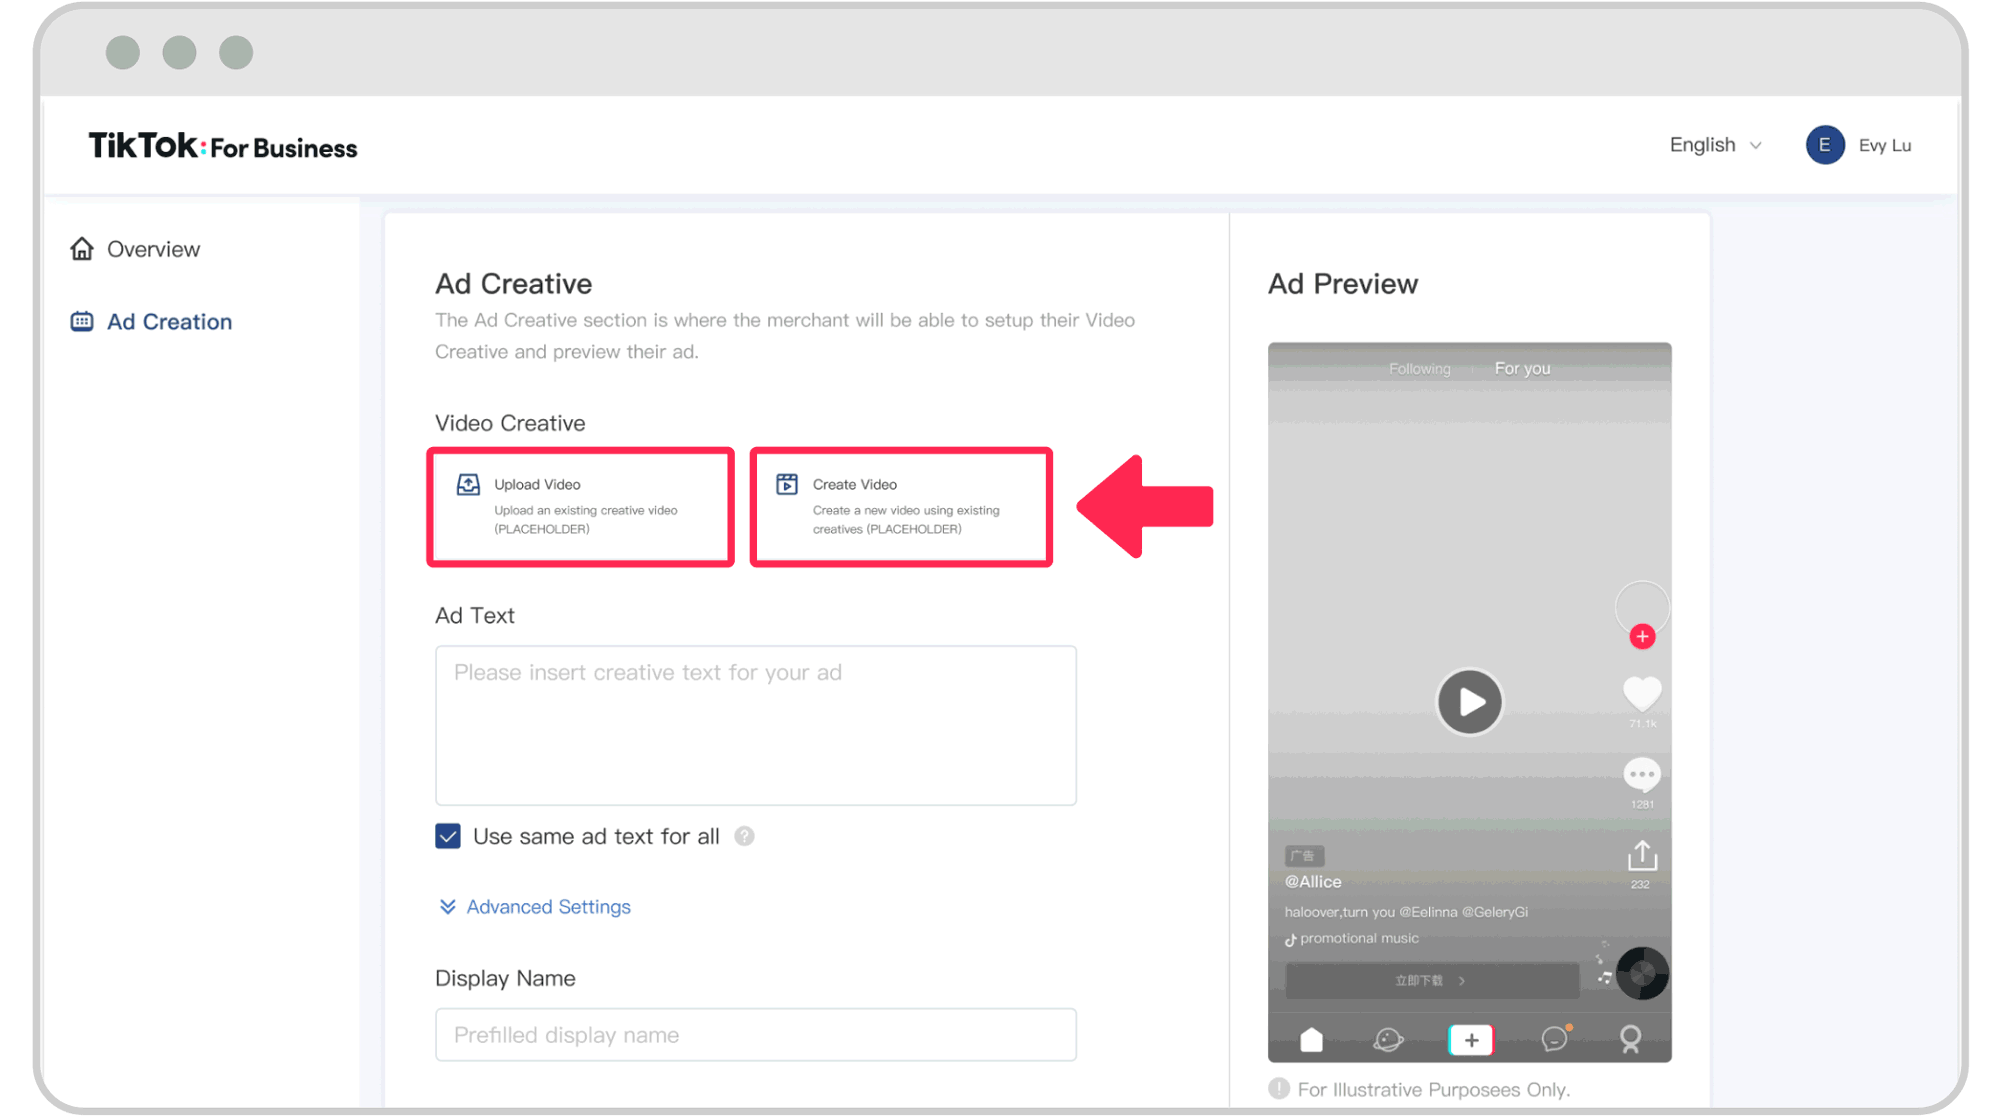This screenshot has width=2000, height=1117.
Task: Click the Evy Lu avatar icon
Action: click(1825, 145)
